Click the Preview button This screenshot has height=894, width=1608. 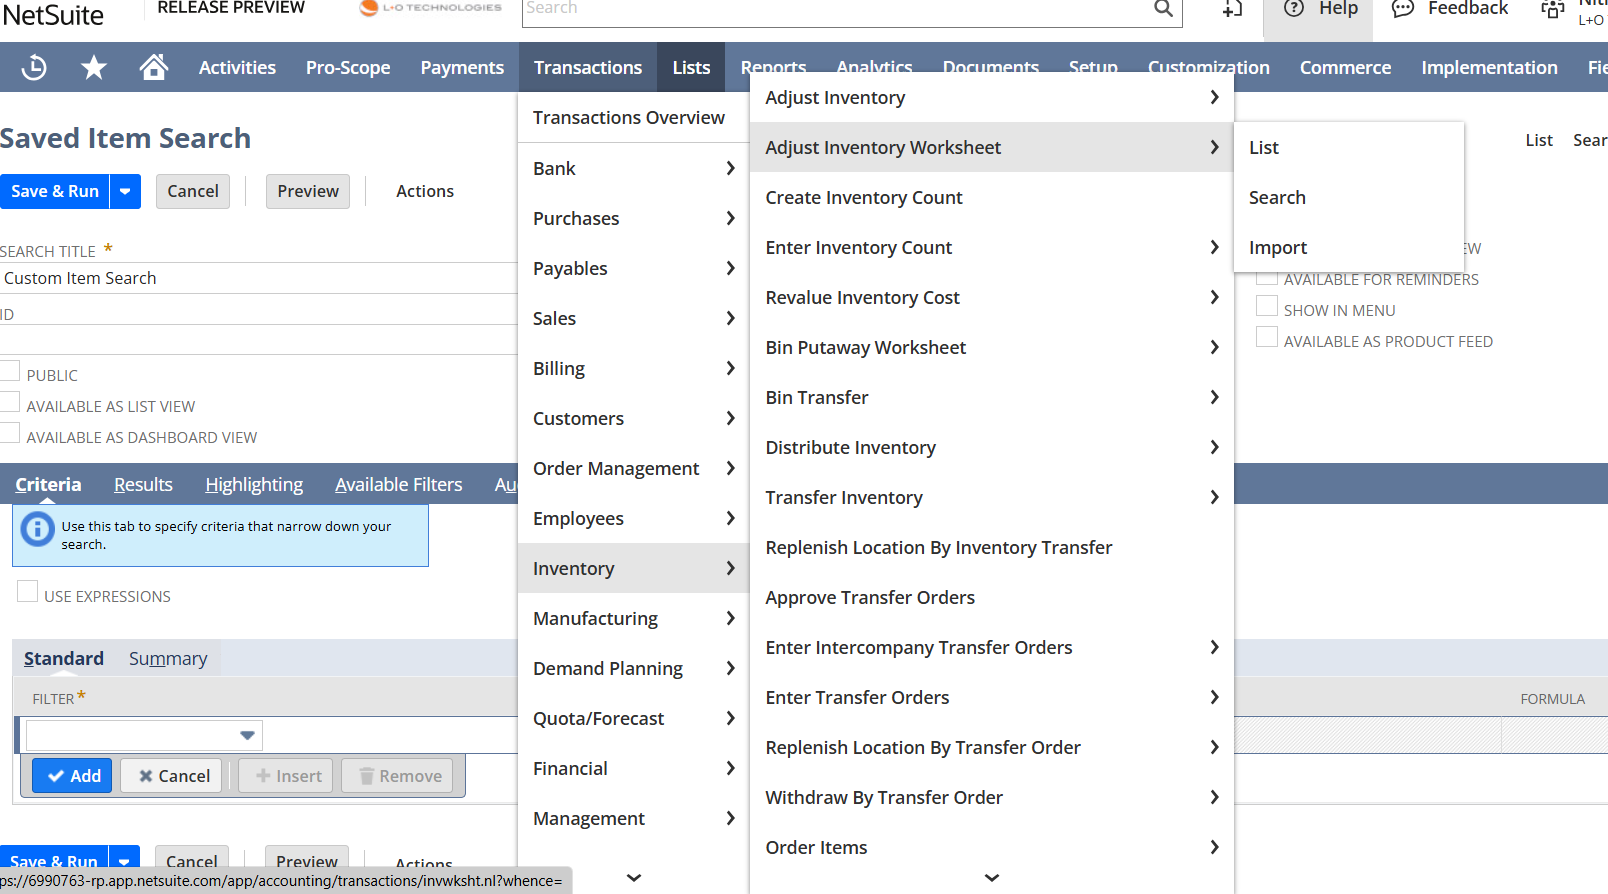[x=308, y=191]
